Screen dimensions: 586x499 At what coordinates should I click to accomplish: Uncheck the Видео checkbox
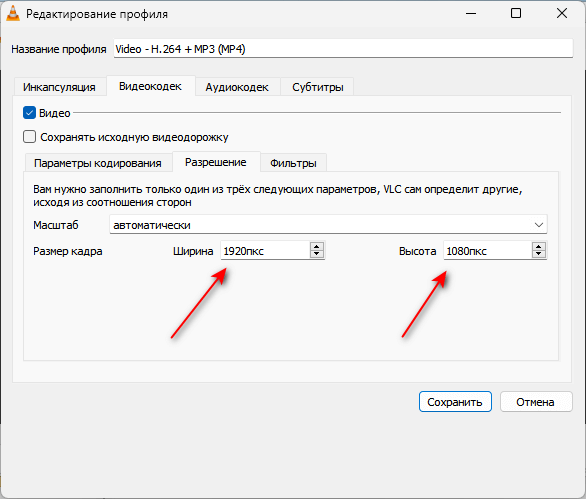pos(30,113)
